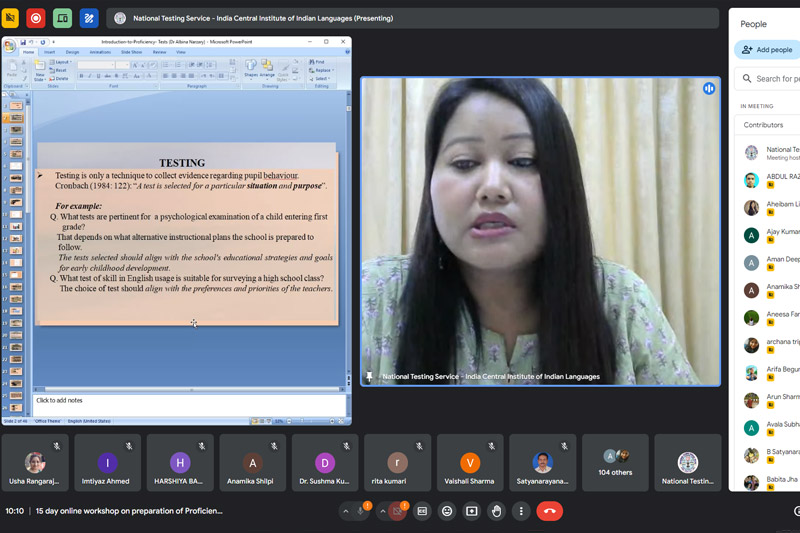Viewport: 800px width, 533px height.
Task: Open the Review ribbon tab
Action: click(159, 52)
